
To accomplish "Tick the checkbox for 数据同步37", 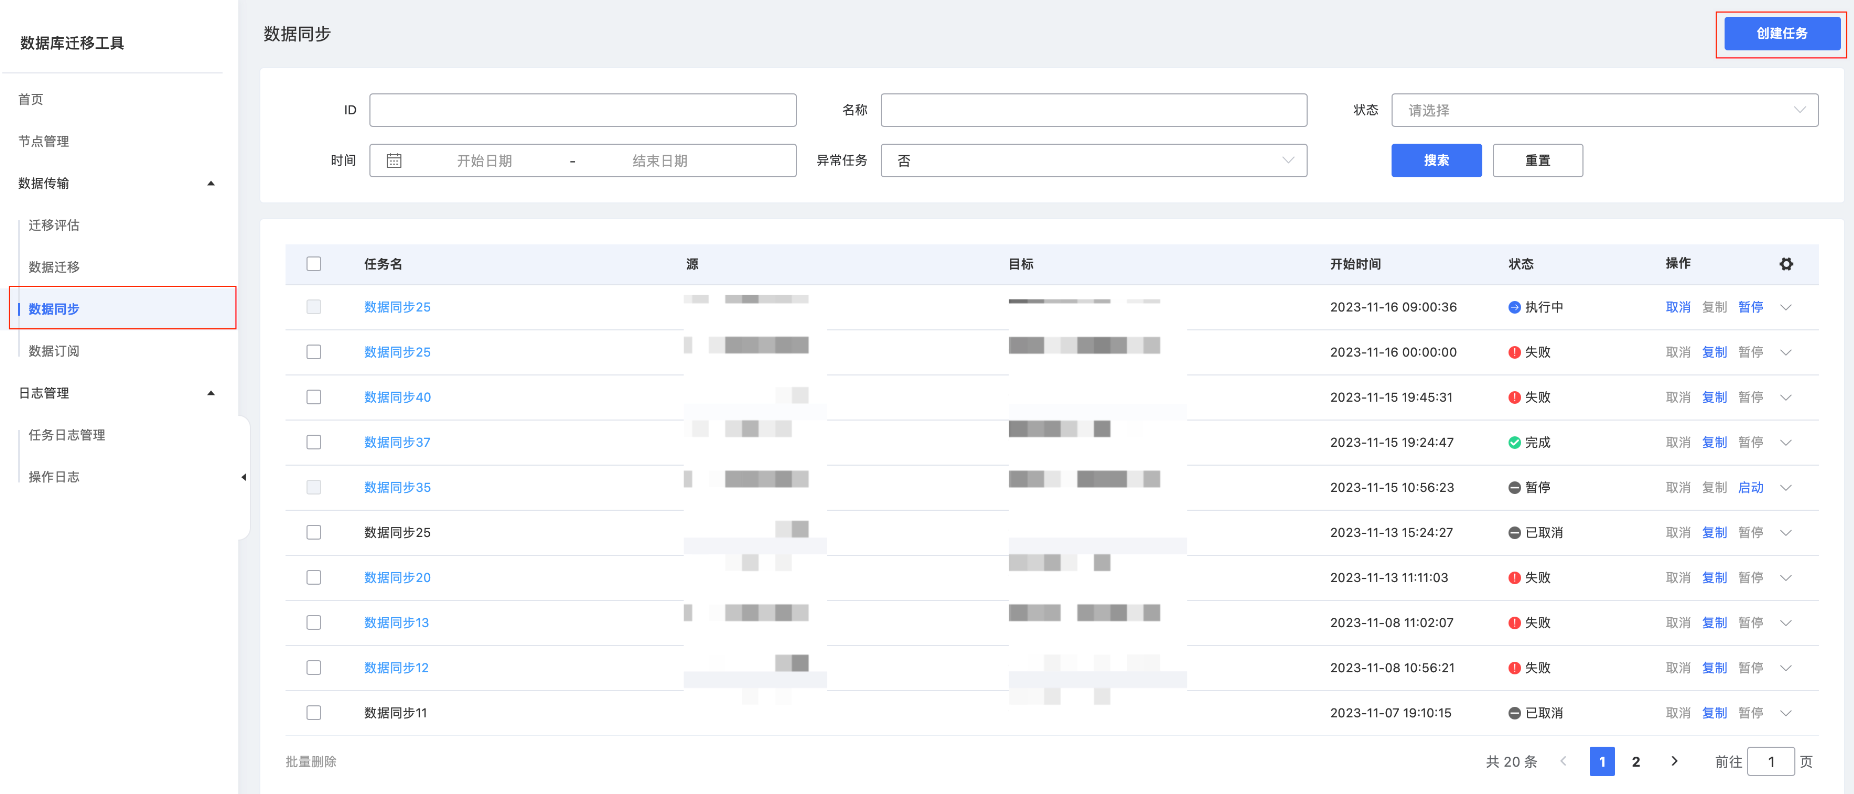I will (x=314, y=442).
